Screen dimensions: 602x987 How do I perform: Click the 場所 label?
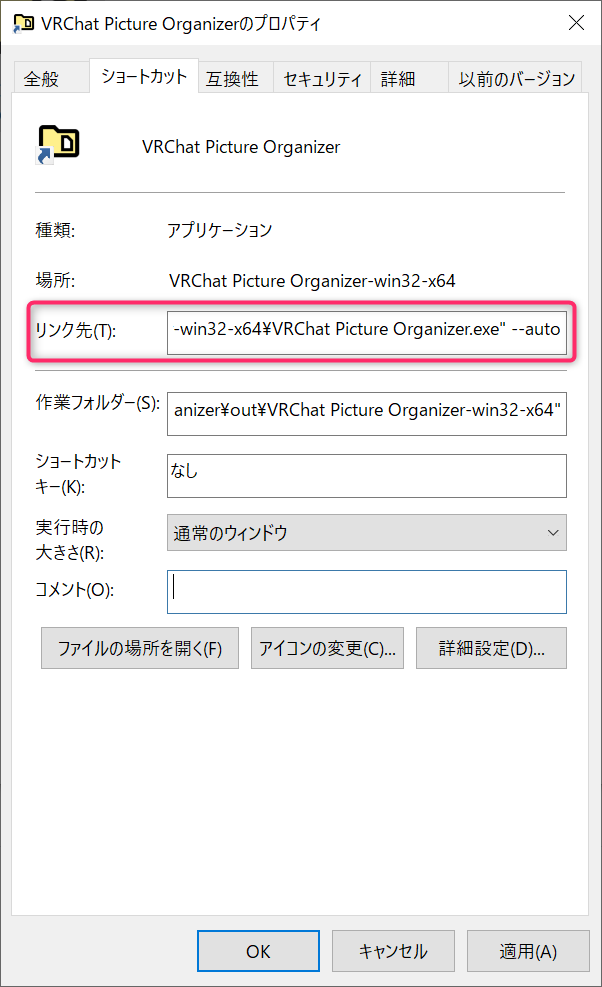pos(55,280)
